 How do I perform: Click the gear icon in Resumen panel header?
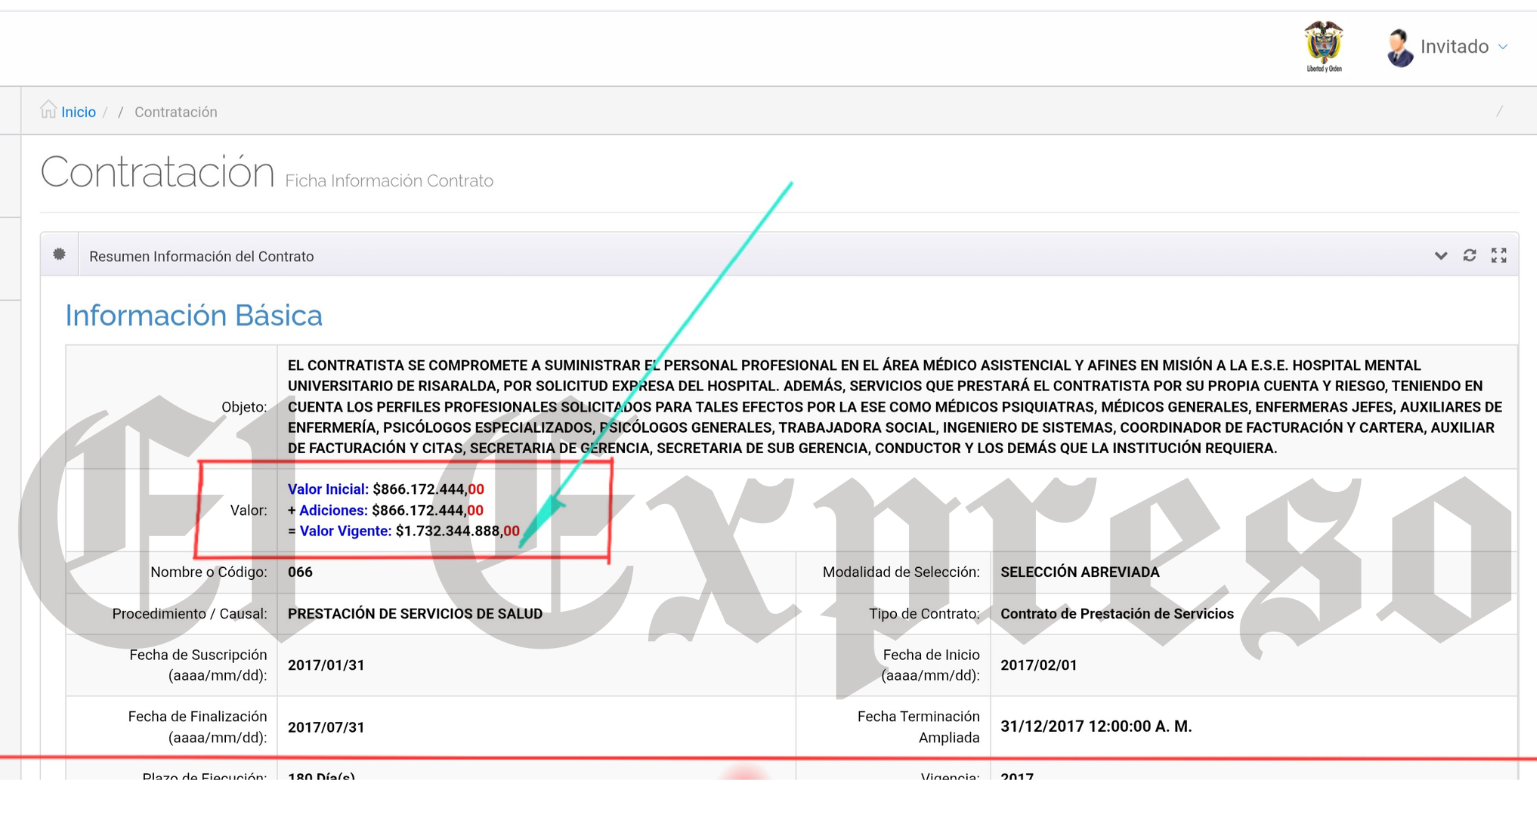point(59,255)
